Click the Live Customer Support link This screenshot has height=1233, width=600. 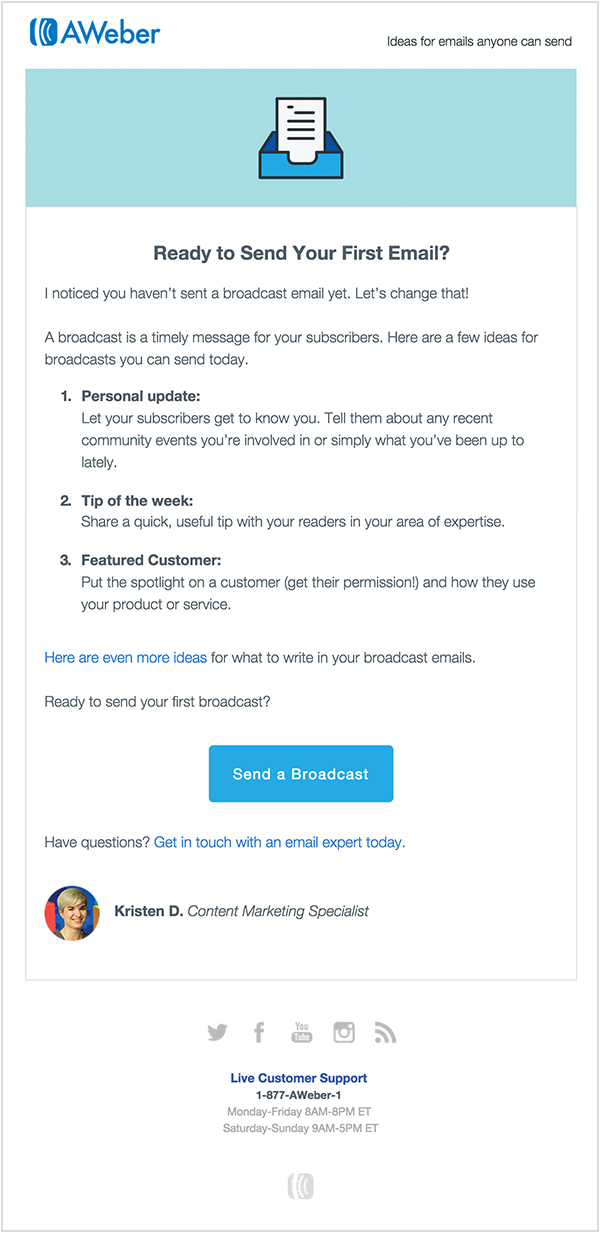click(299, 1078)
